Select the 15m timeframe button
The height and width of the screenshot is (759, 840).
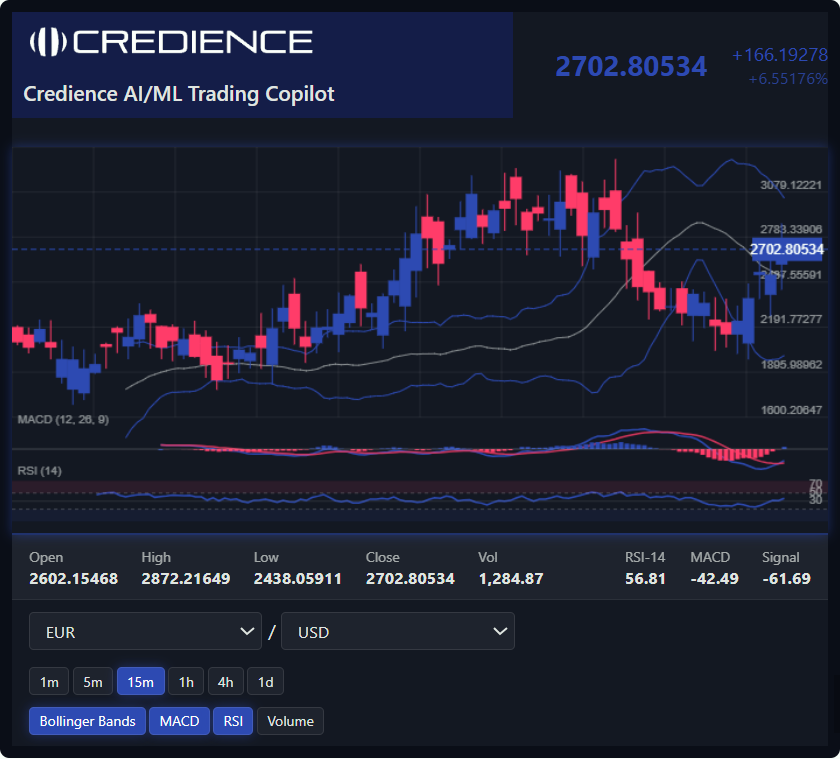(140, 682)
